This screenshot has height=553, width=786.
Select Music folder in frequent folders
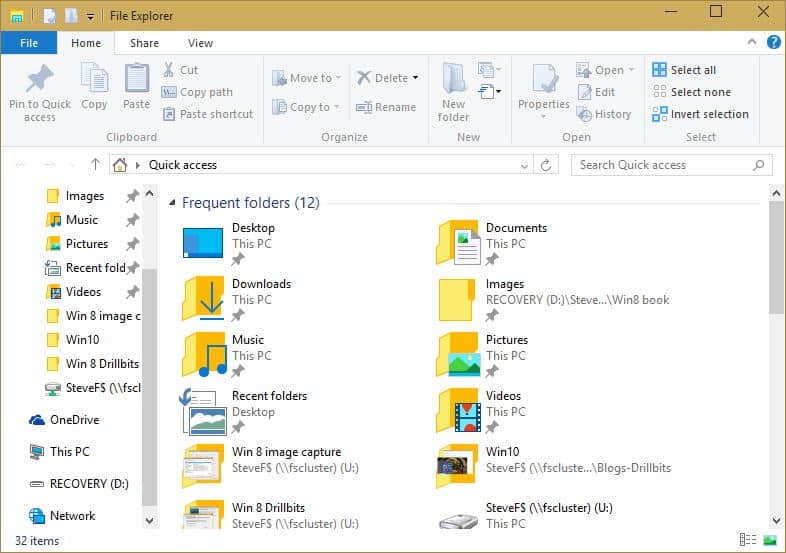point(227,355)
